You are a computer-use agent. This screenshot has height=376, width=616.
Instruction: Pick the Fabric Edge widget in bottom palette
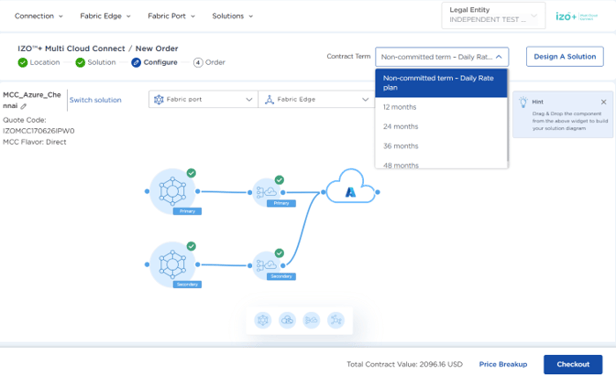tap(336, 320)
